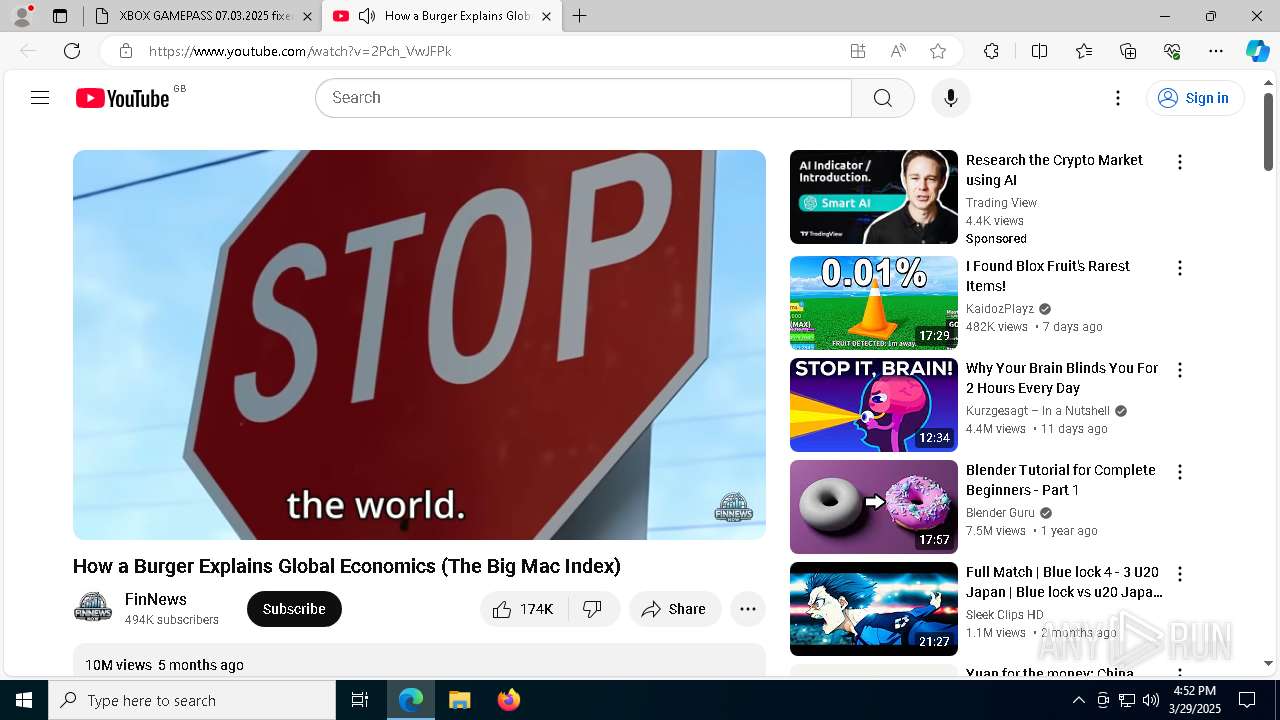Screen dimensions: 1280x720
Task: Open more actions menu below video
Action: pos(748,609)
